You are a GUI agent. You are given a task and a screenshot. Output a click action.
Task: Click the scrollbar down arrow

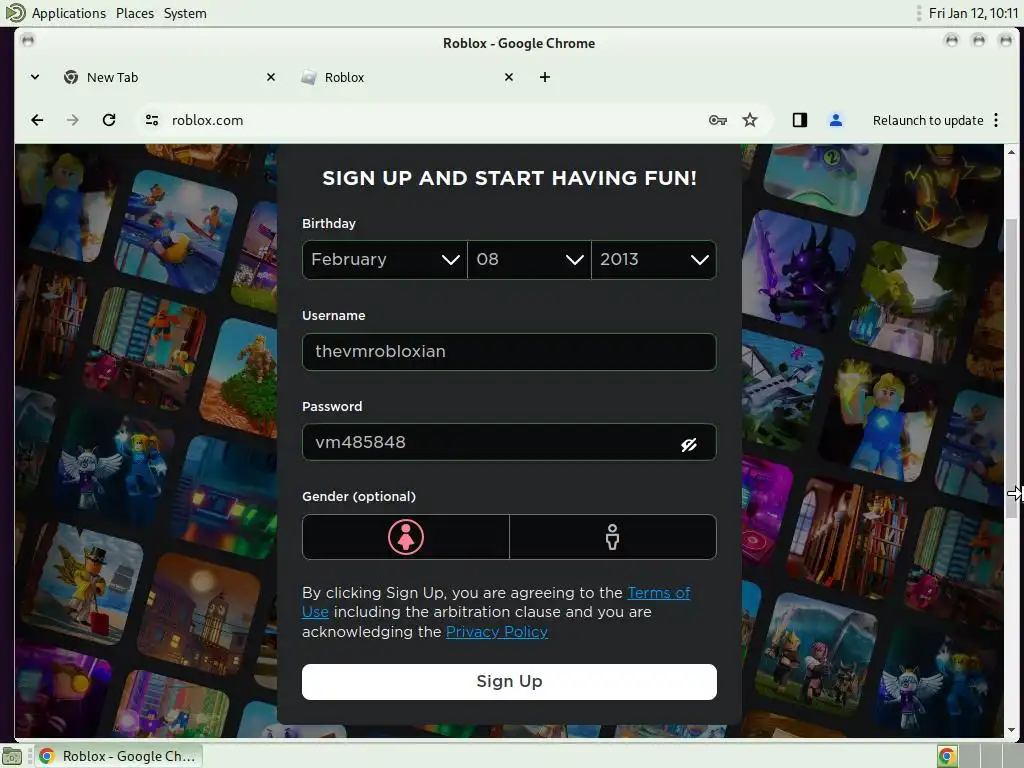[x=1012, y=730]
